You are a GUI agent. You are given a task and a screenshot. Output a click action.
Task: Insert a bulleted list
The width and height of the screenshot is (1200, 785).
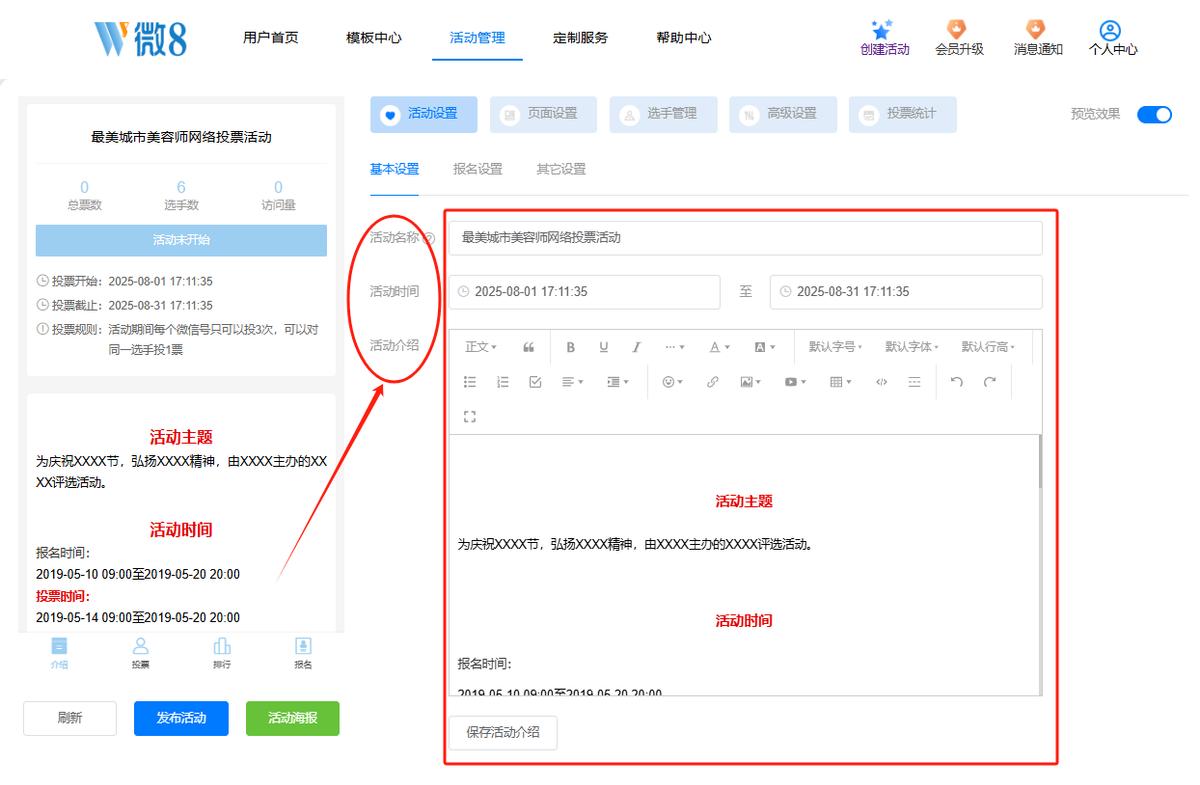coord(470,382)
